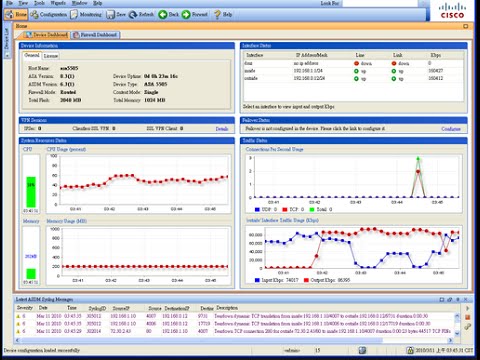Click the syslog horizontal scrollbar thumb
480x360 pixels.
pyautogui.click(x=201, y=340)
